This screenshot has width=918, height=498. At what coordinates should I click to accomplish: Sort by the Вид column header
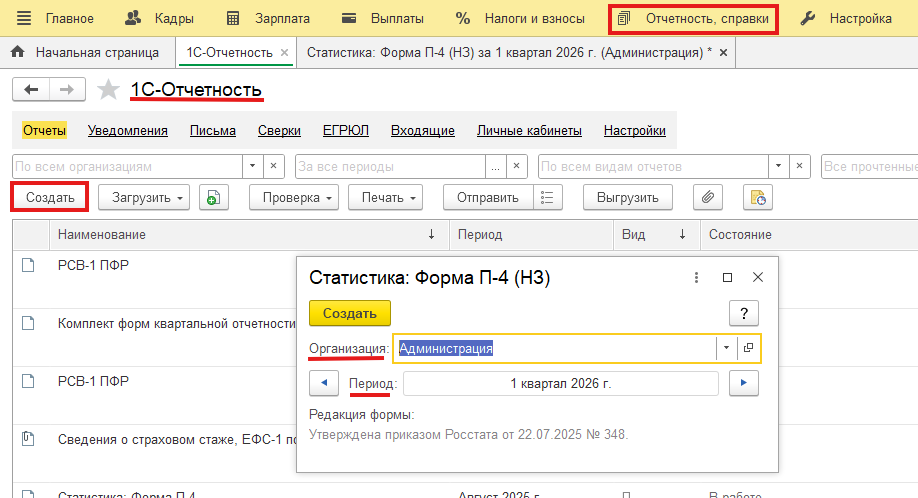pos(656,235)
